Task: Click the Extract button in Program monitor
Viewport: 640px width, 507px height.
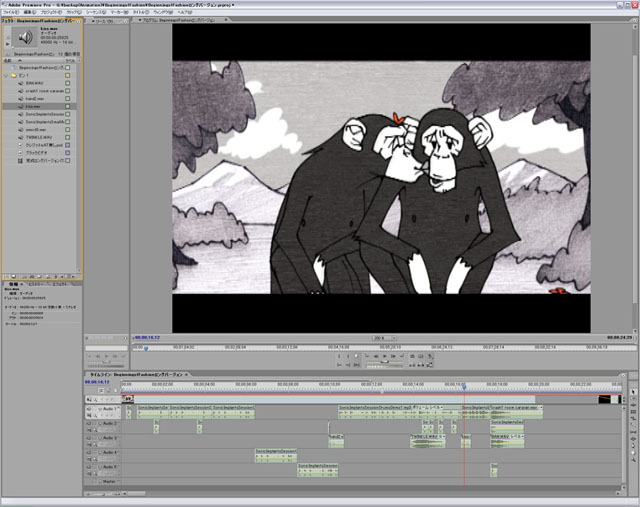Action: click(421, 365)
